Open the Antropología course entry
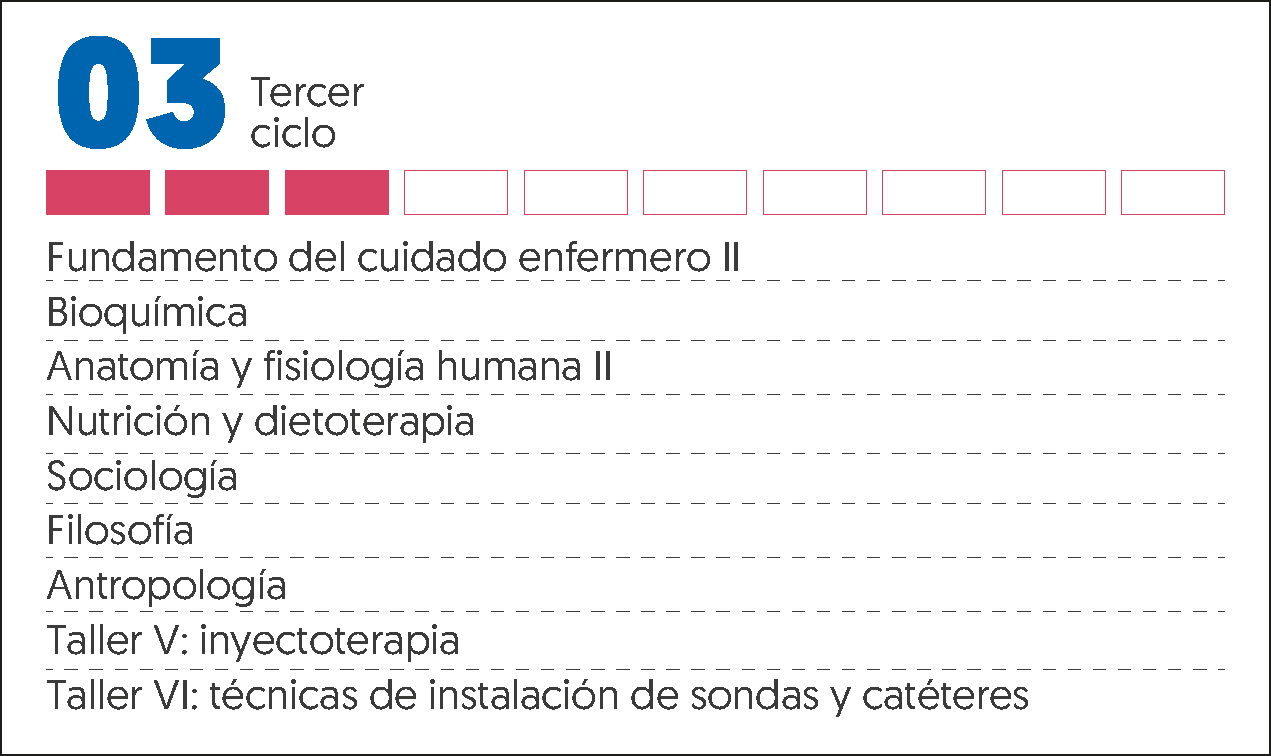 [166, 585]
